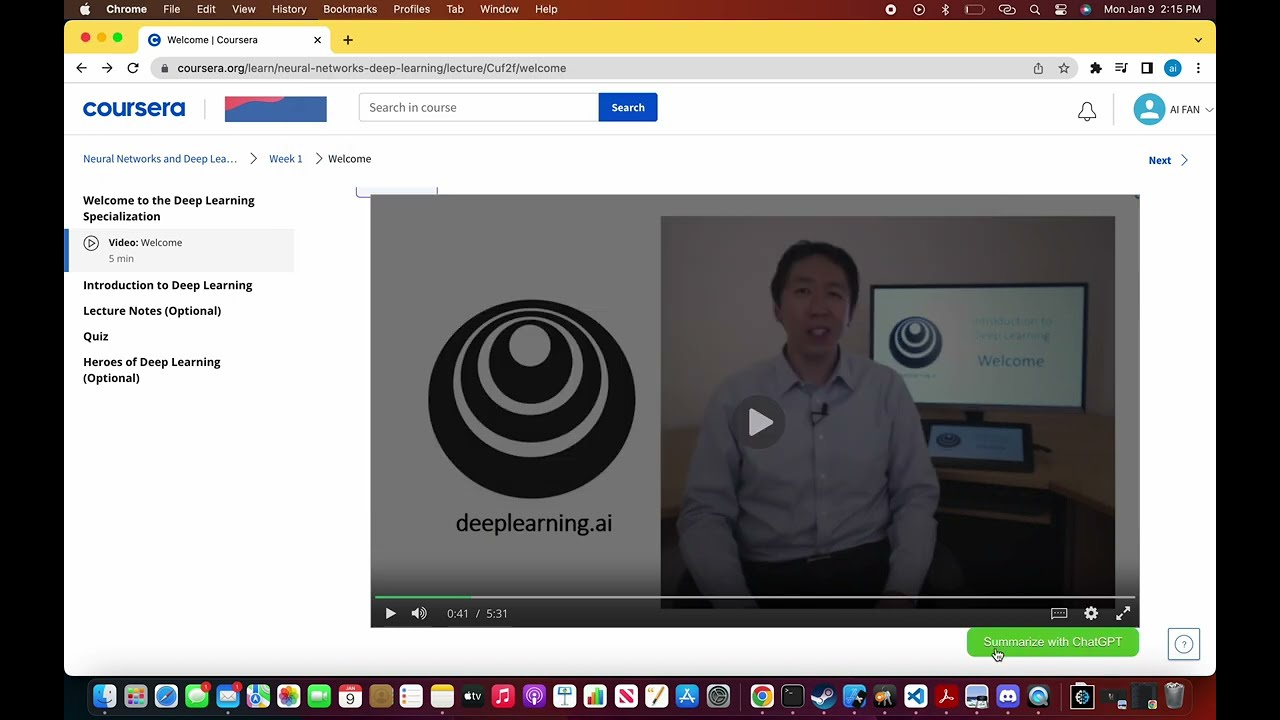Viewport: 1280px width, 720px height.
Task: Click the course partner logo banner
Action: [x=276, y=109]
